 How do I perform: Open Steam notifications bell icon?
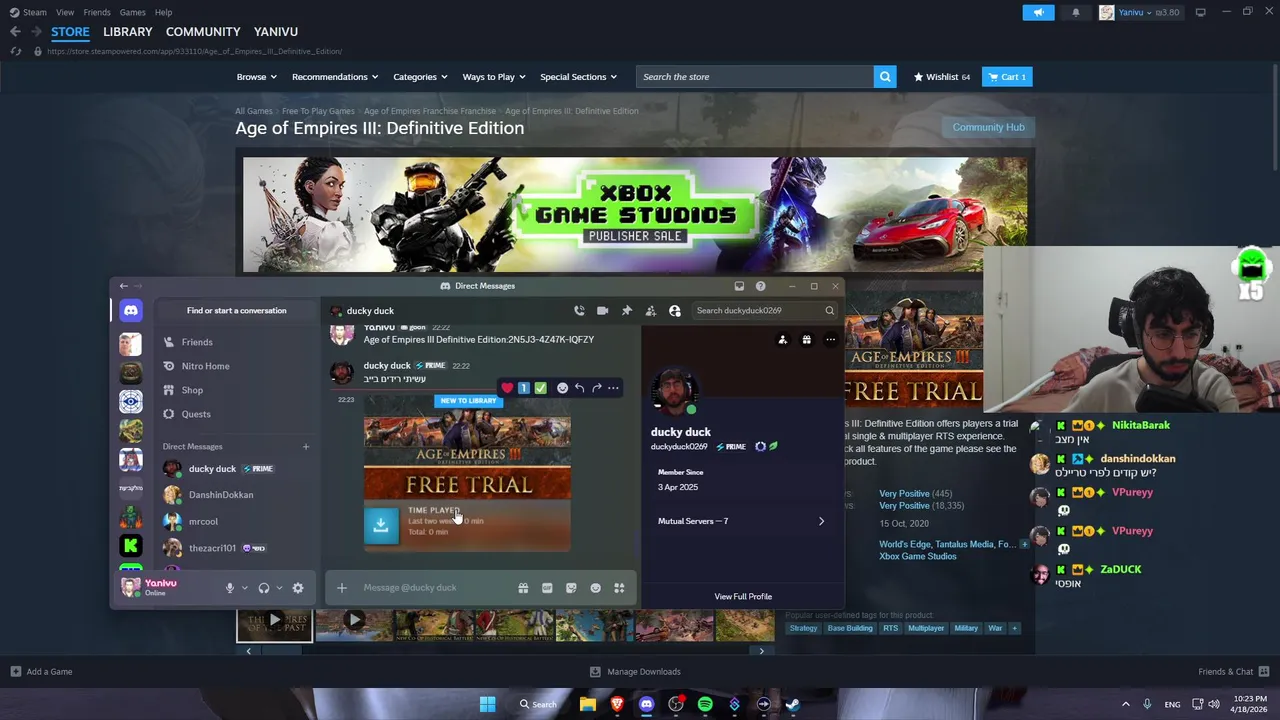(1076, 13)
